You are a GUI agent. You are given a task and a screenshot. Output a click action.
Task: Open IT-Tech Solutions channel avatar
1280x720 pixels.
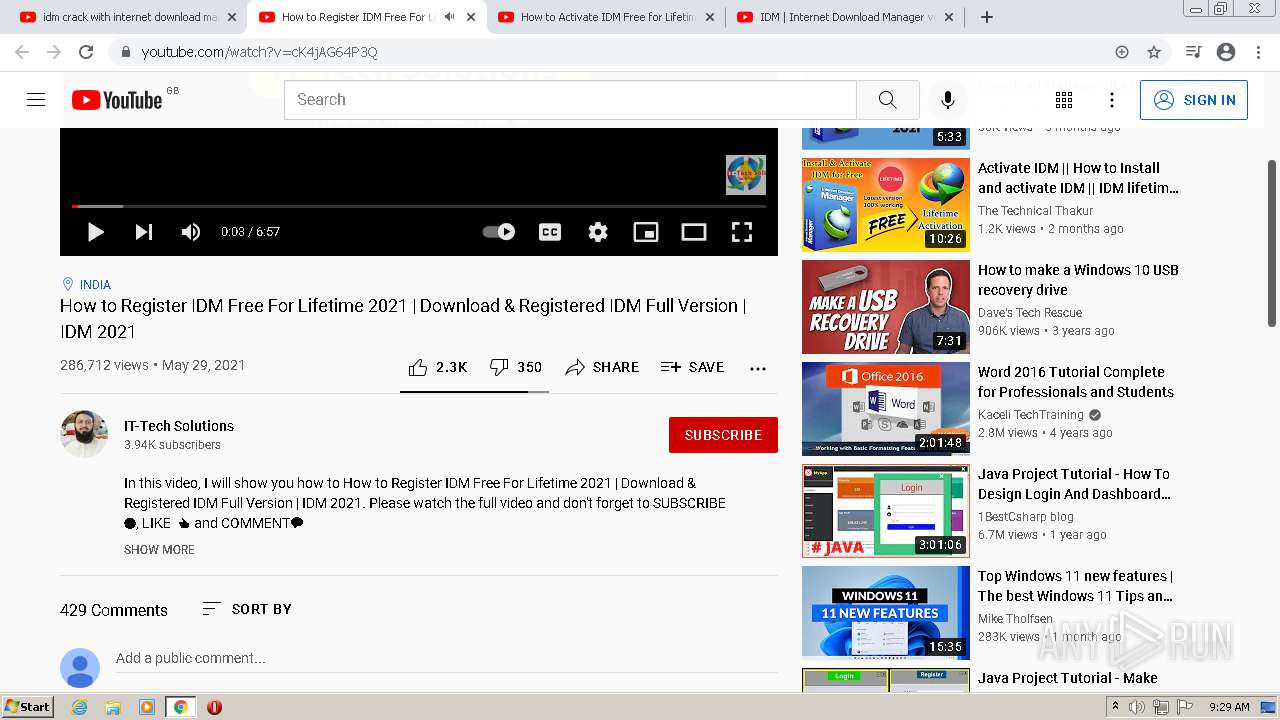click(84, 434)
